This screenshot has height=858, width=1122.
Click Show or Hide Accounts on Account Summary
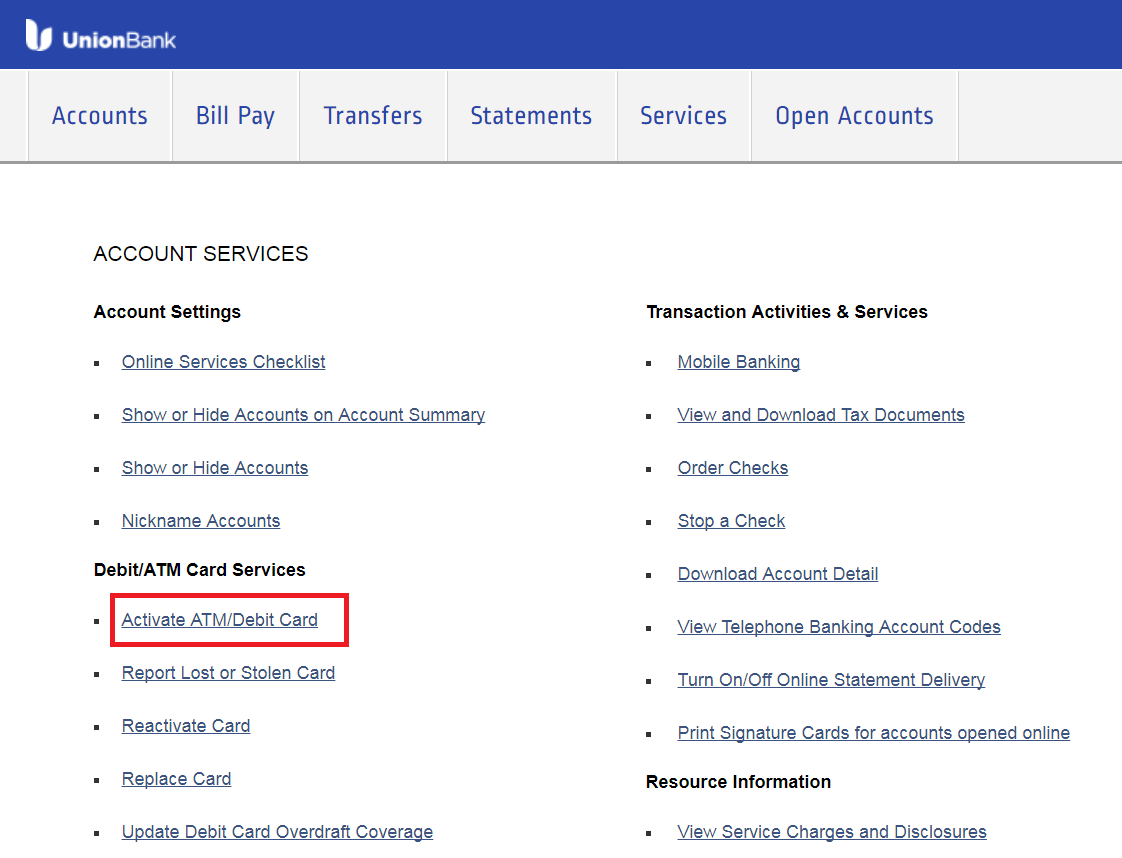tap(303, 415)
